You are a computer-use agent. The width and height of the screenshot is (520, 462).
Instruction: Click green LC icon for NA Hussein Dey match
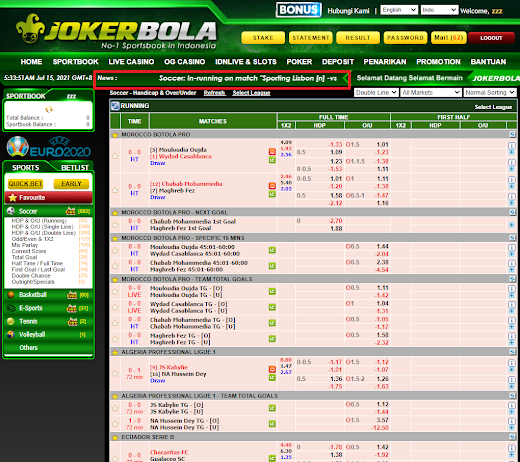[272, 377]
